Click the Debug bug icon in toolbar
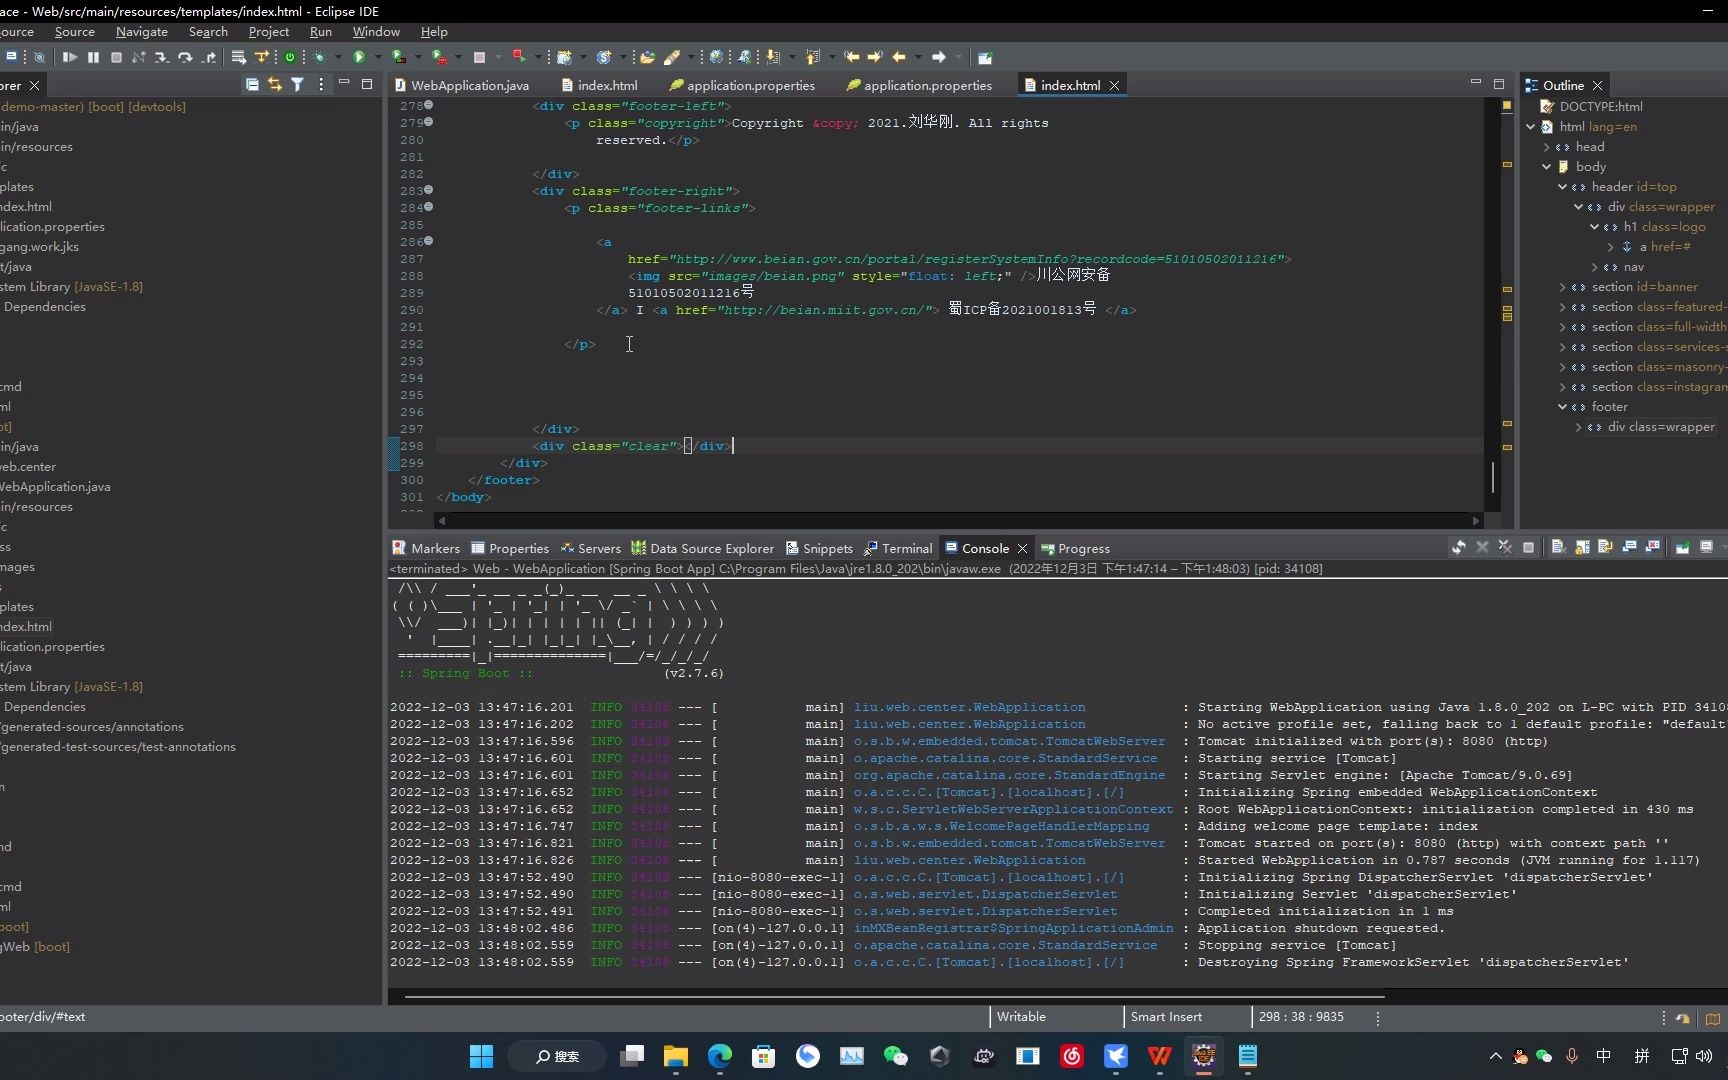 pyautogui.click(x=320, y=57)
